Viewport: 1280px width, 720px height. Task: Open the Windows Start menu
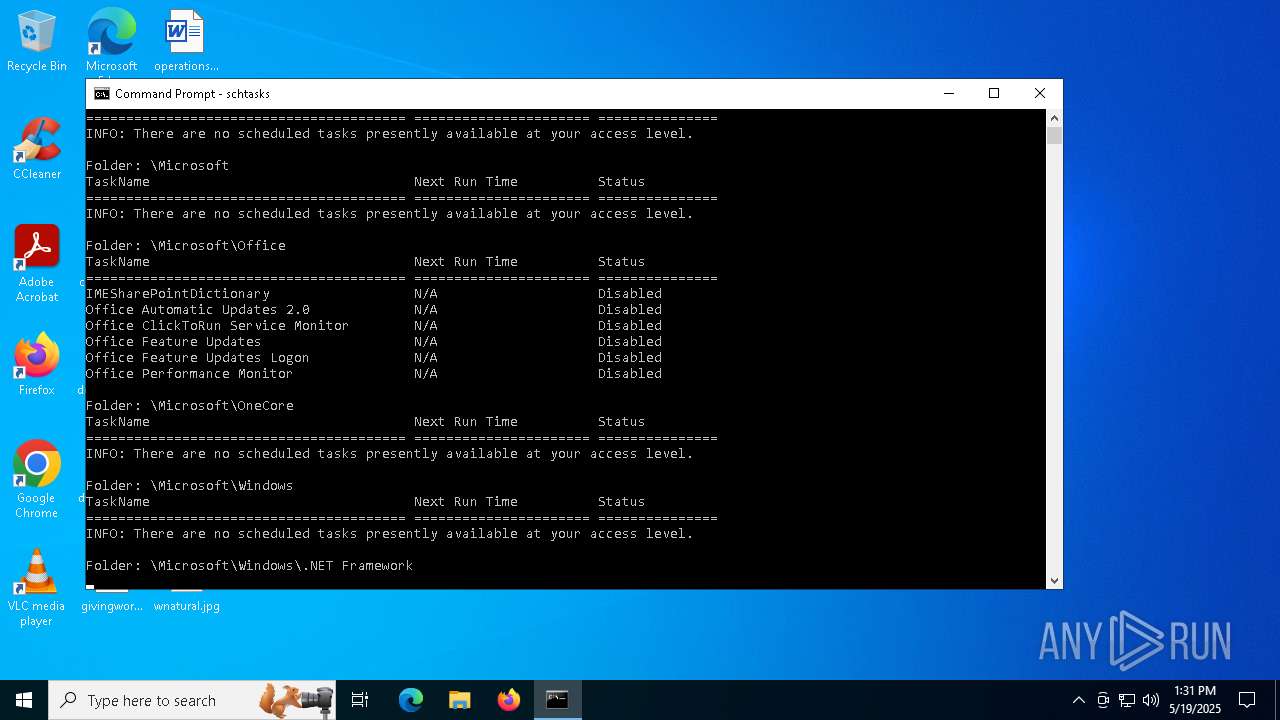tap(24, 700)
